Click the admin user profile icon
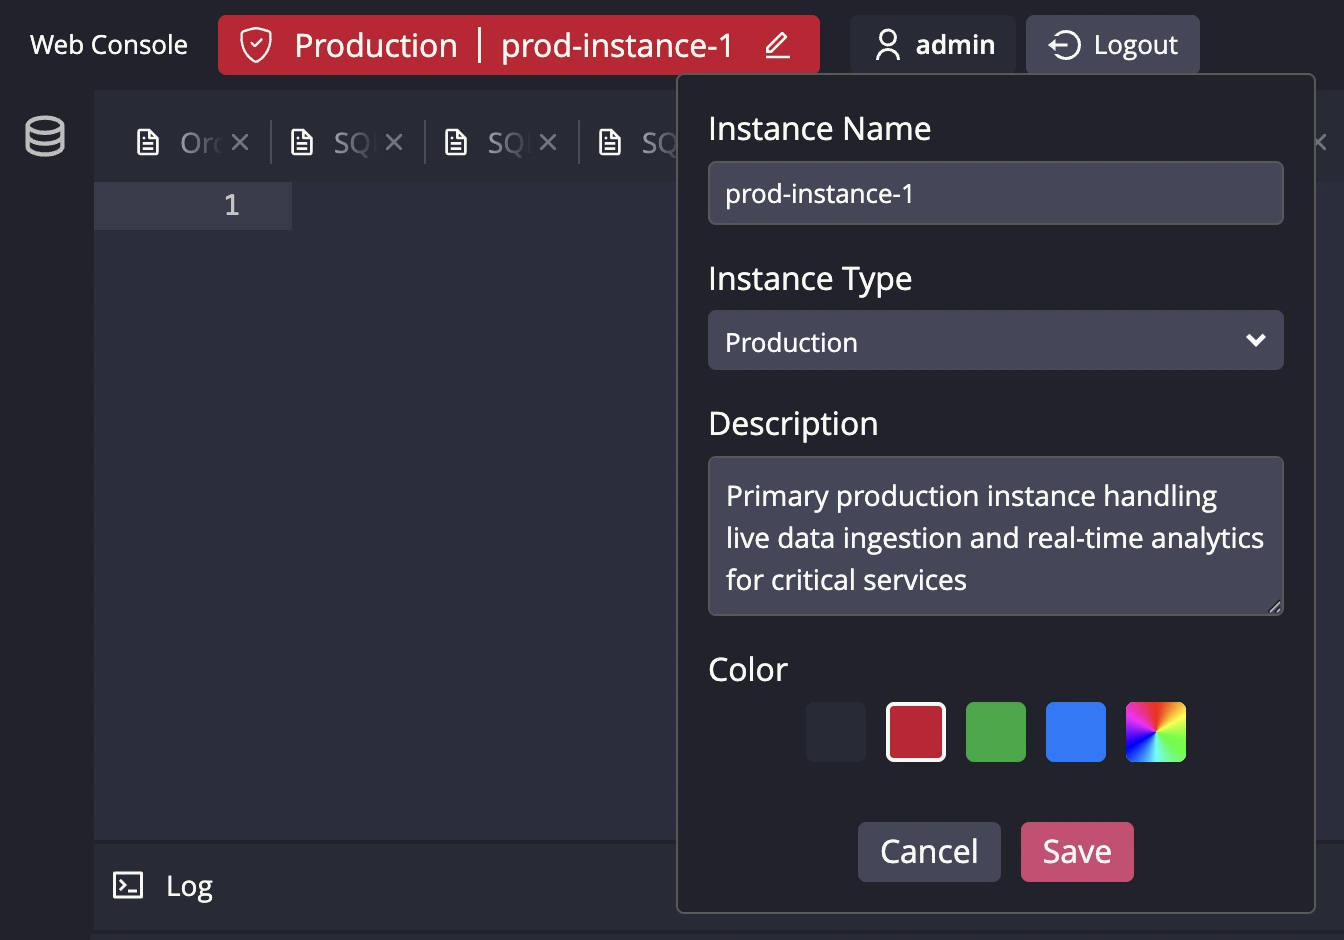1344x940 pixels. [x=886, y=44]
